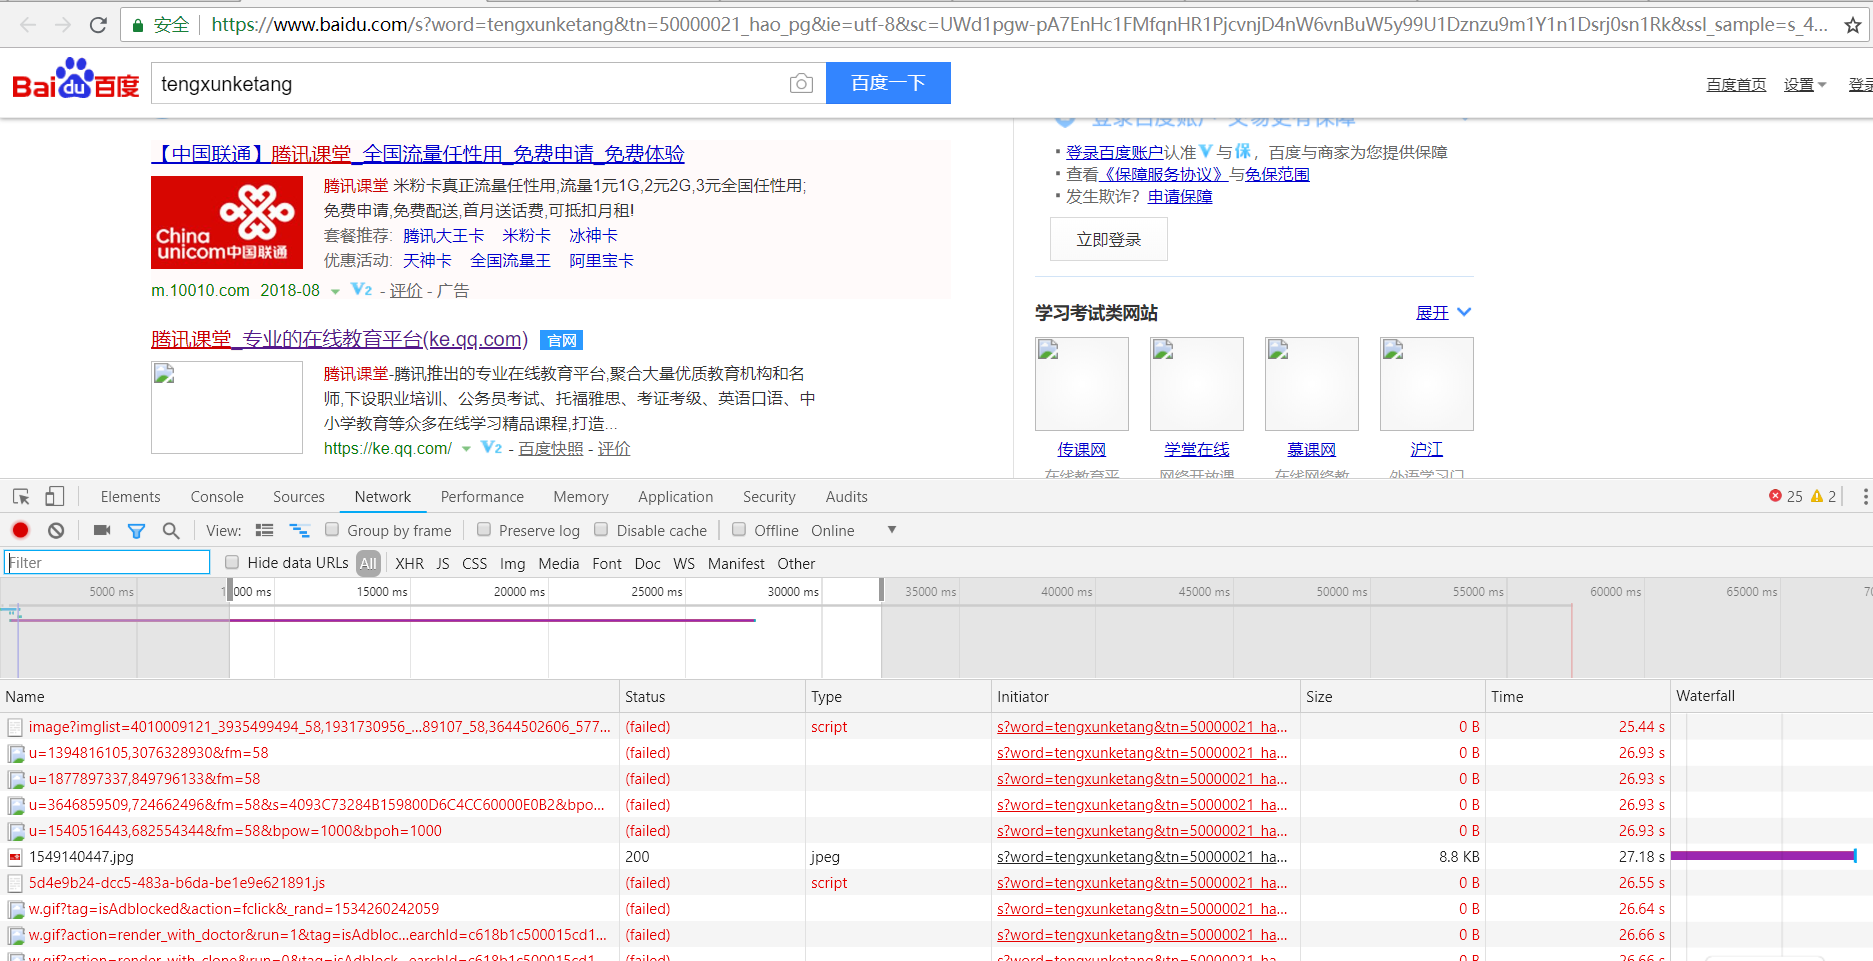
Task: Stop network recording with red button
Action: tap(21, 530)
